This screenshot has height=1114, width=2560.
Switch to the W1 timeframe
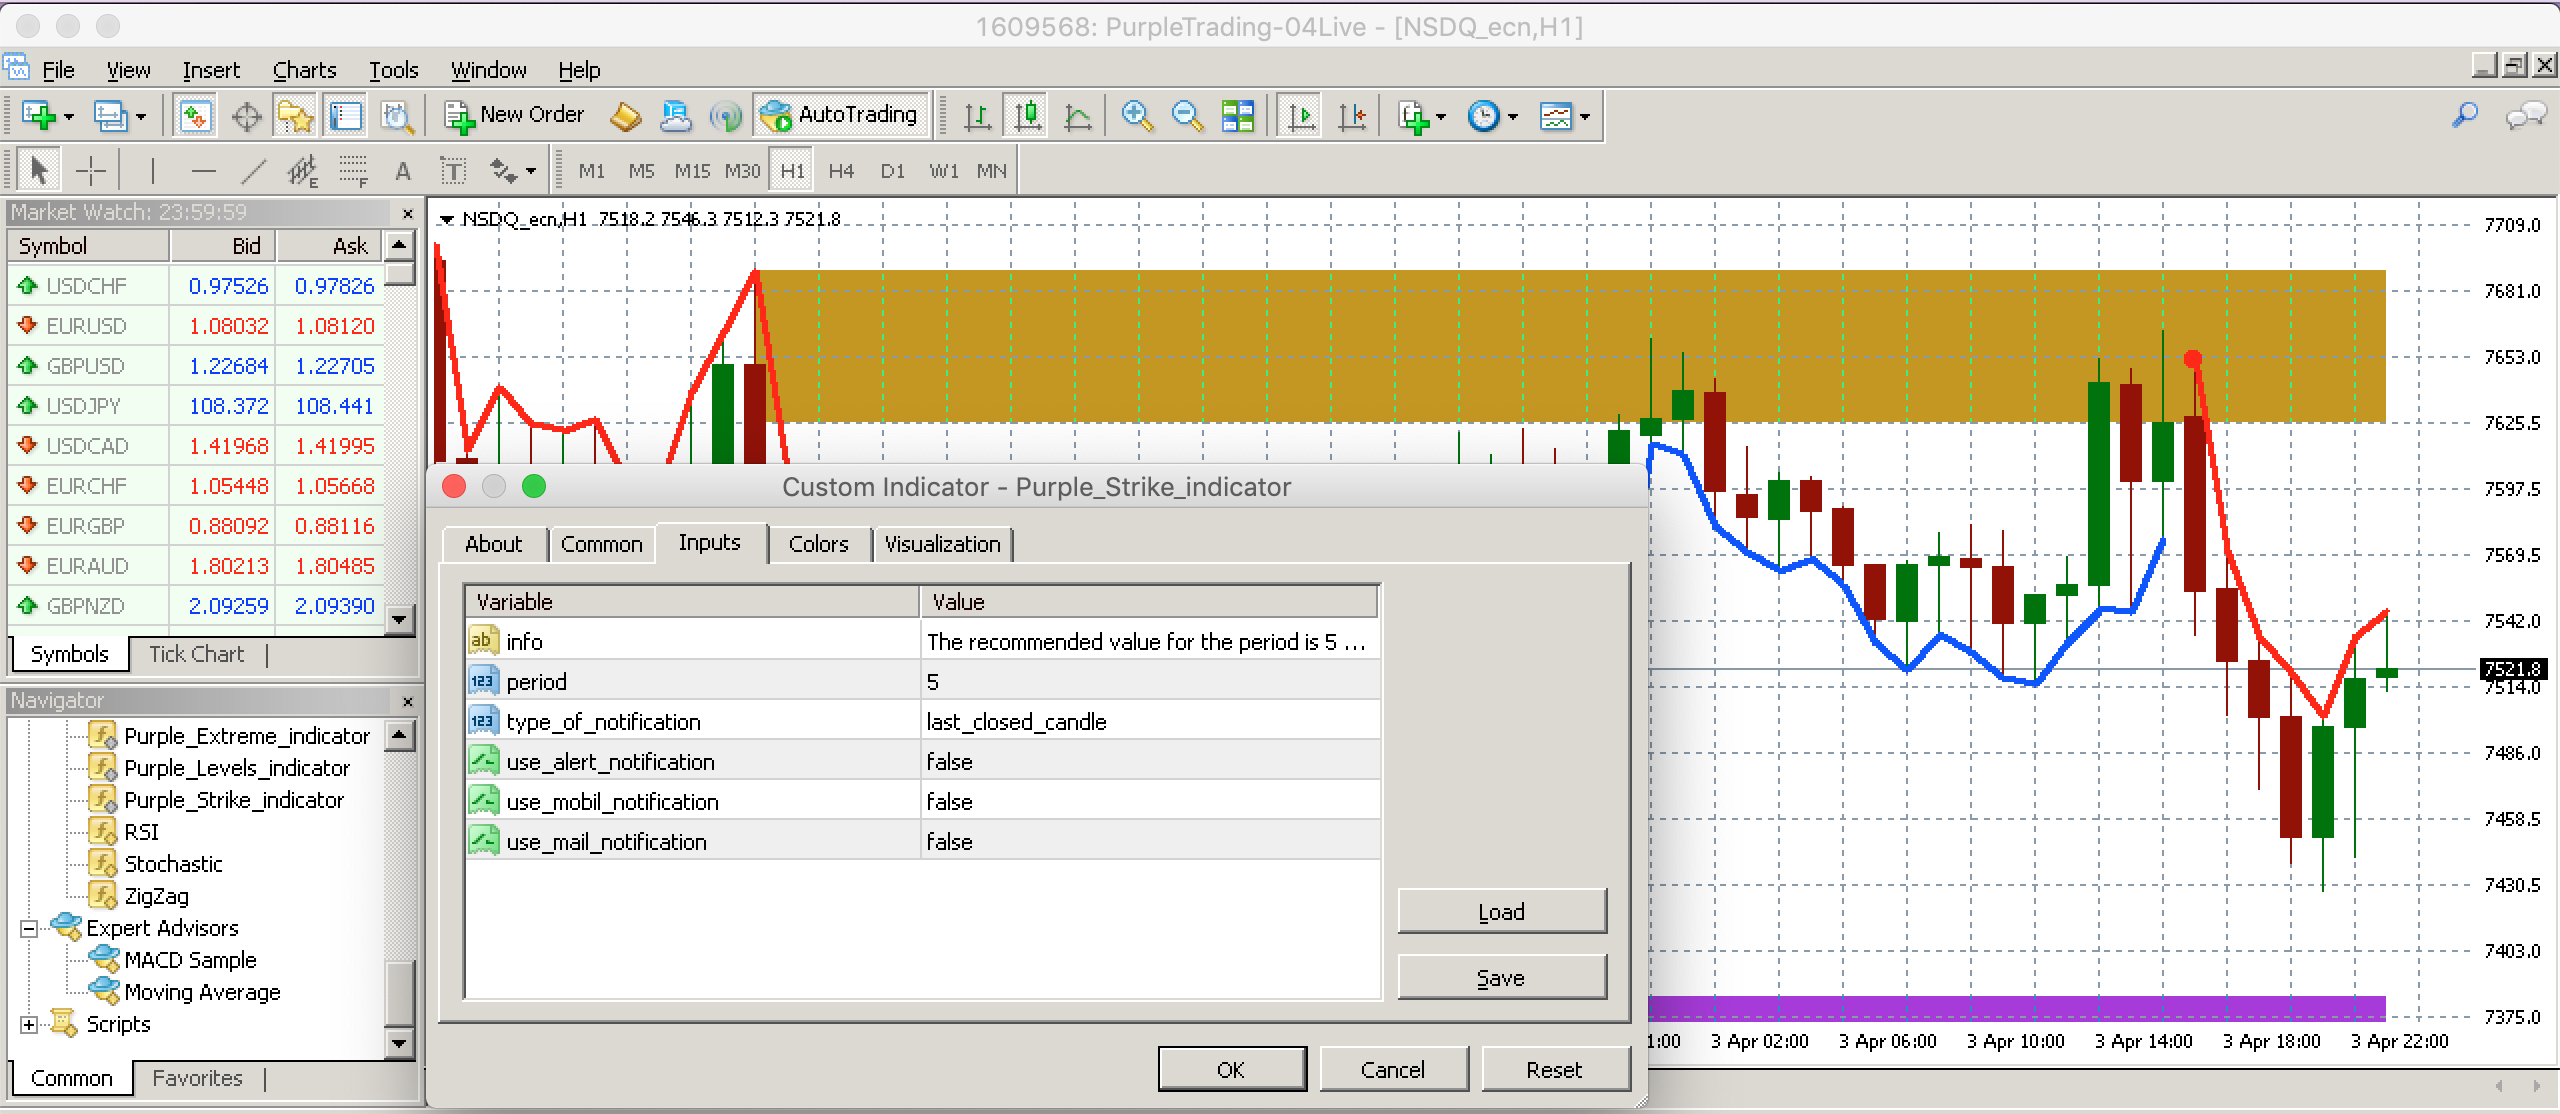click(x=943, y=171)
